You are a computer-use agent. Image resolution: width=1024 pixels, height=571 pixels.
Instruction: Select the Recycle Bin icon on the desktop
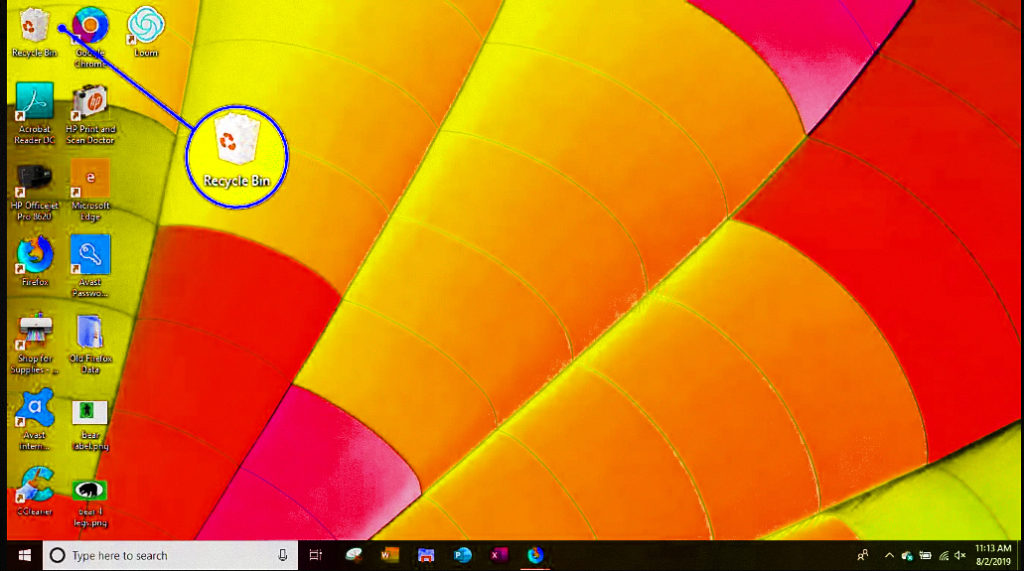pyautogui.click(x=34, y=27)
